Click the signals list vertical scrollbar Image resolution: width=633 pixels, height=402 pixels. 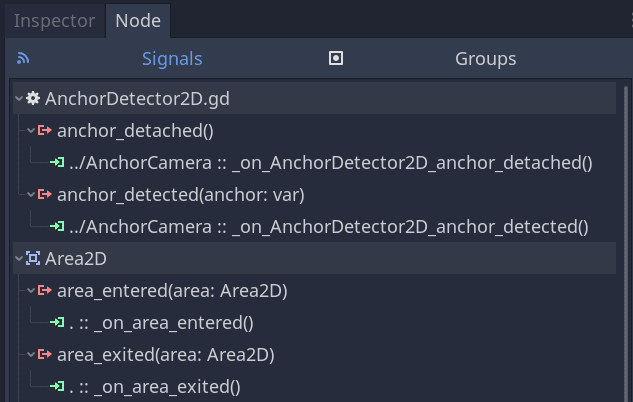[x=626, y=242]
